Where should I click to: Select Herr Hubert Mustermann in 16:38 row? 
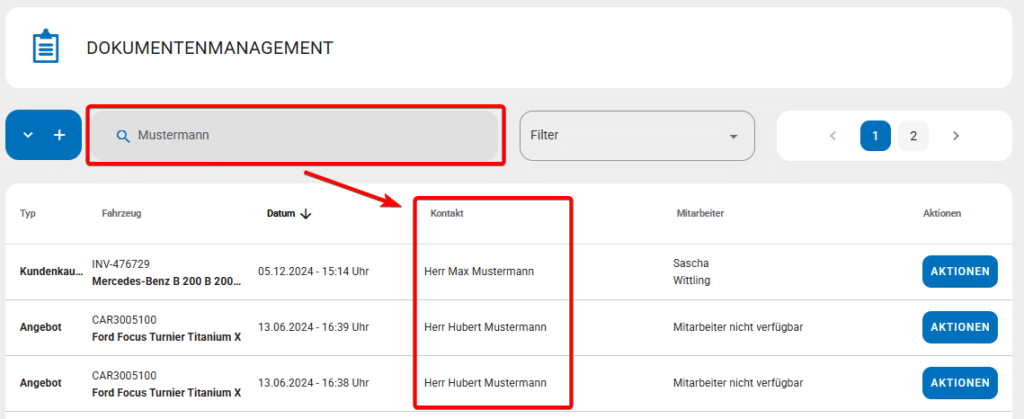(485, 383)
